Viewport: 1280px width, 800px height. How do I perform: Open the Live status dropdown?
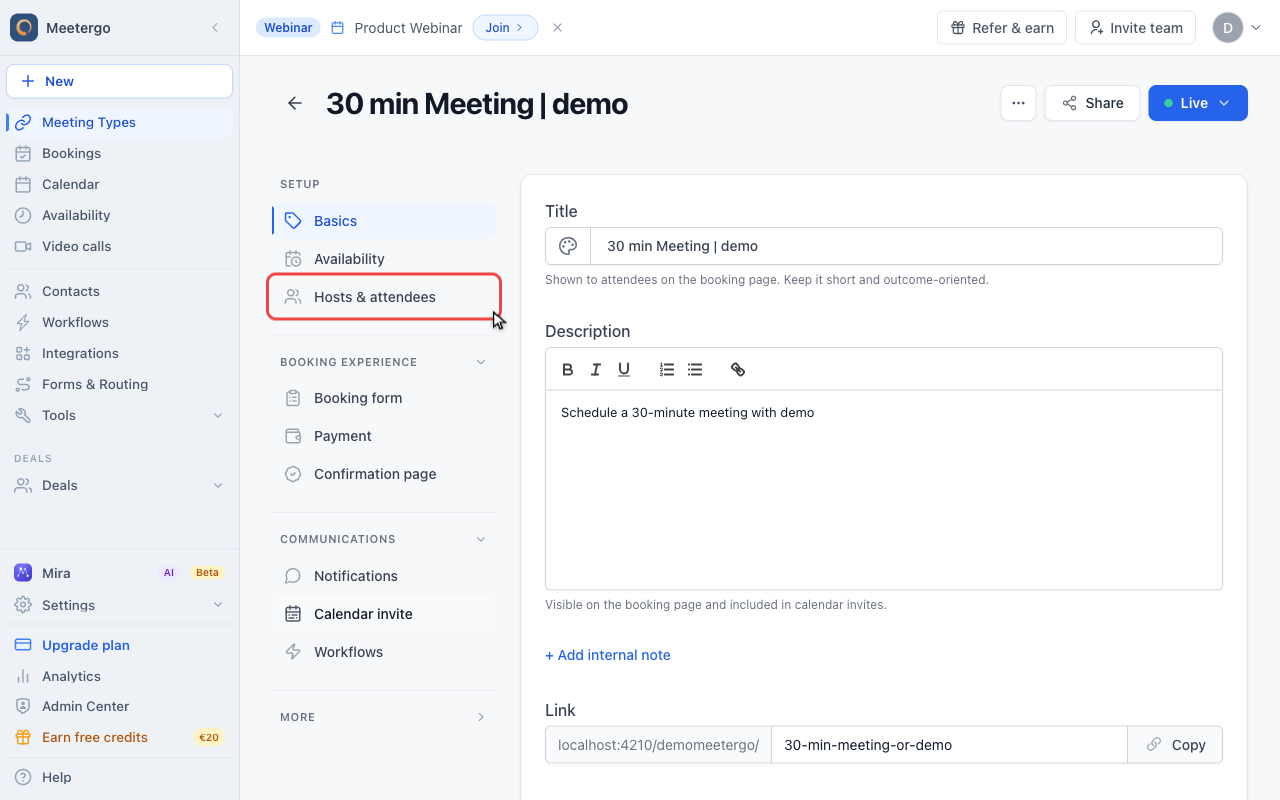(x=1198, y=103)
